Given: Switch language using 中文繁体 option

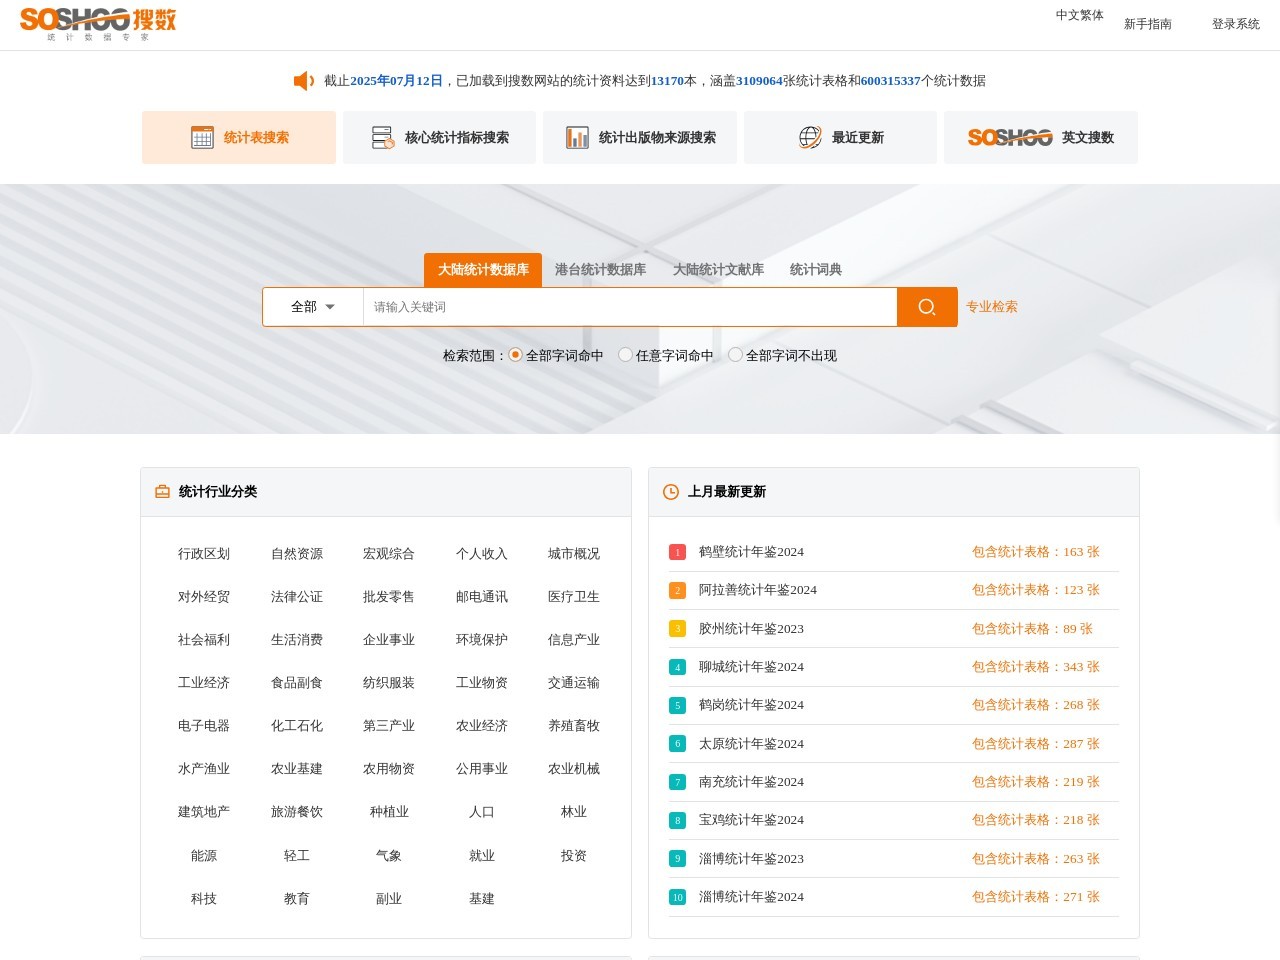Looking at the screenshot, I should (1079, 15).
